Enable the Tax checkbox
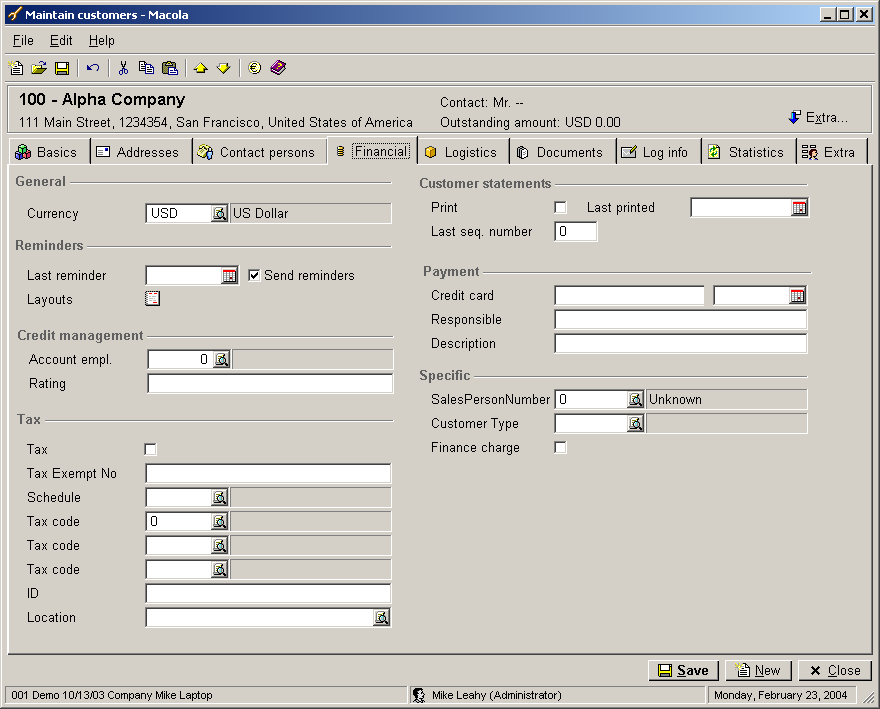Image resolution: width=880 pixels, height=709 pixels. pyautogui.click(x=150, y=450)
